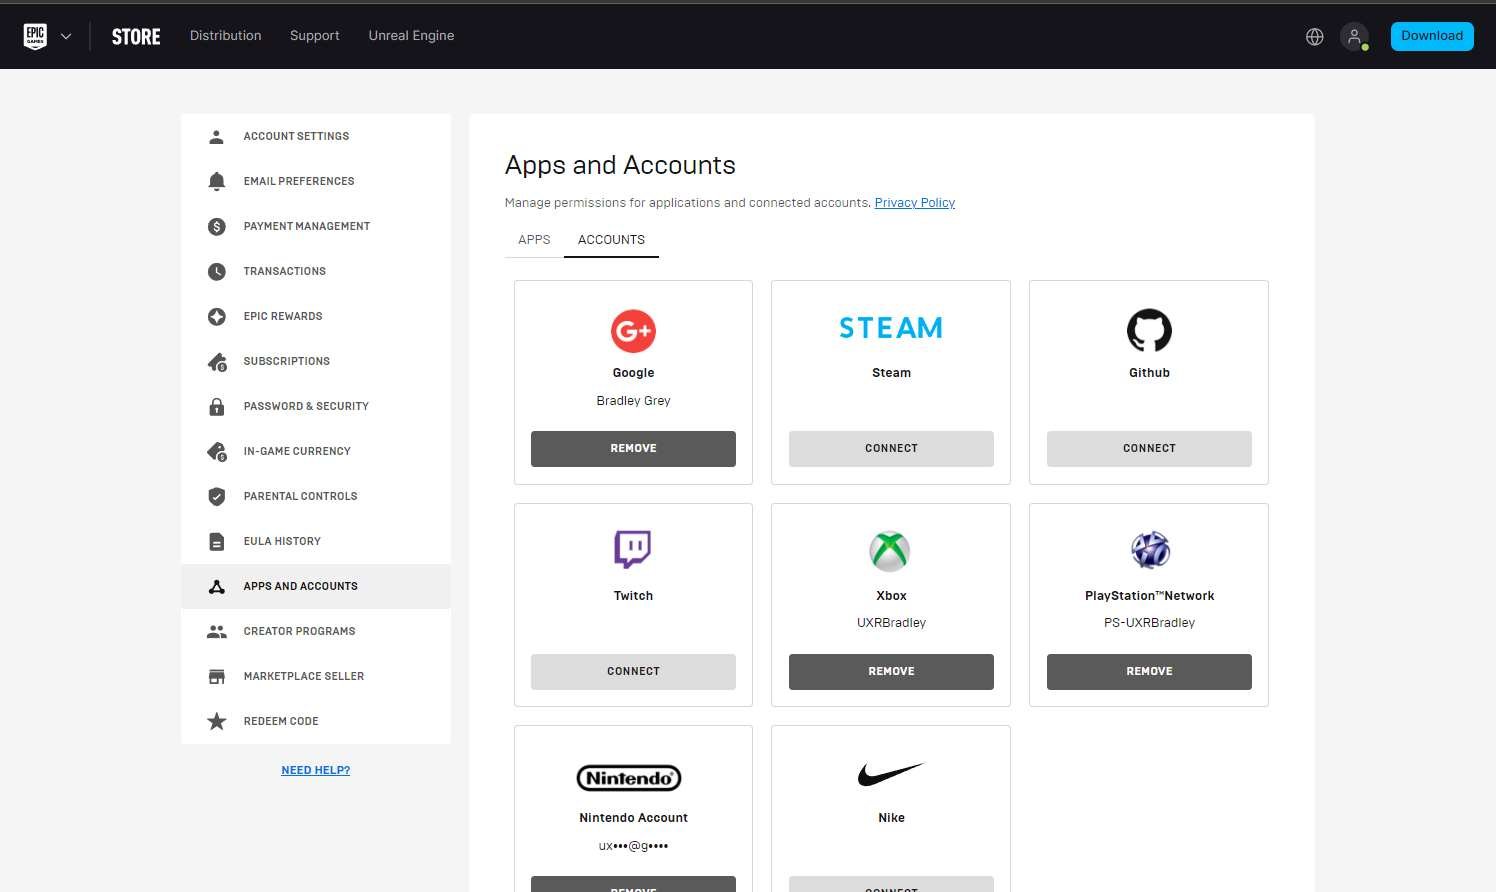
Task: Click the Epic Rewards star-badge icon
Action: [216, 316]
